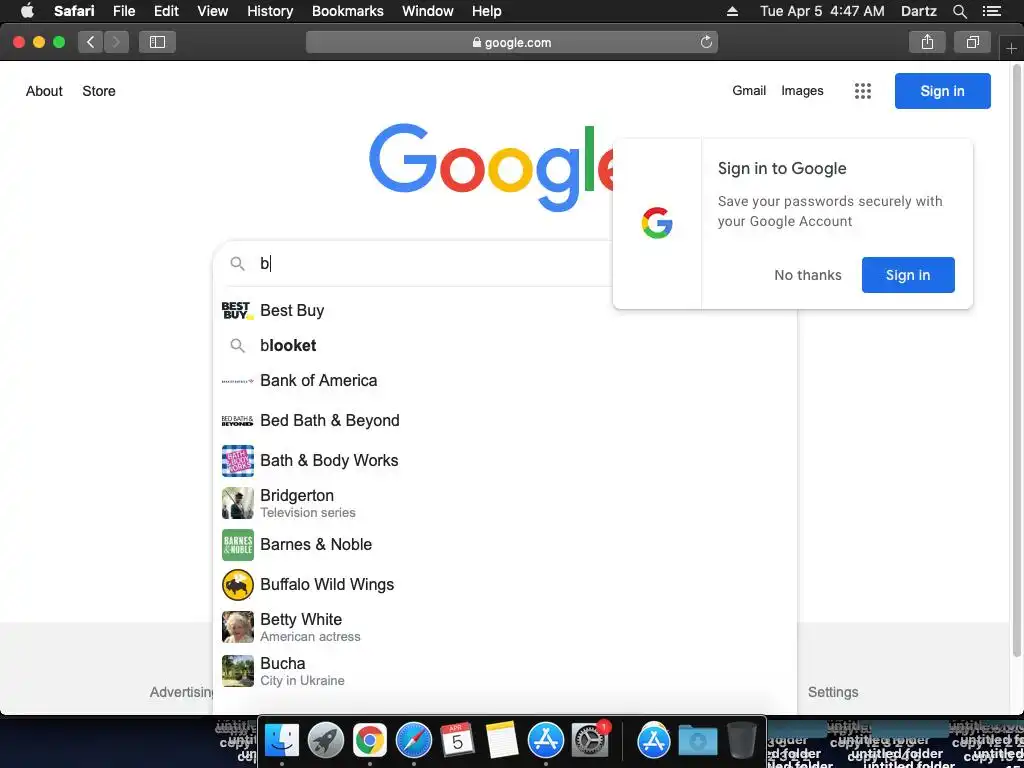The image size is (1024, 768).
Task: Select the Bed Bath & Beyond suggestion
Action: (505, 421)
